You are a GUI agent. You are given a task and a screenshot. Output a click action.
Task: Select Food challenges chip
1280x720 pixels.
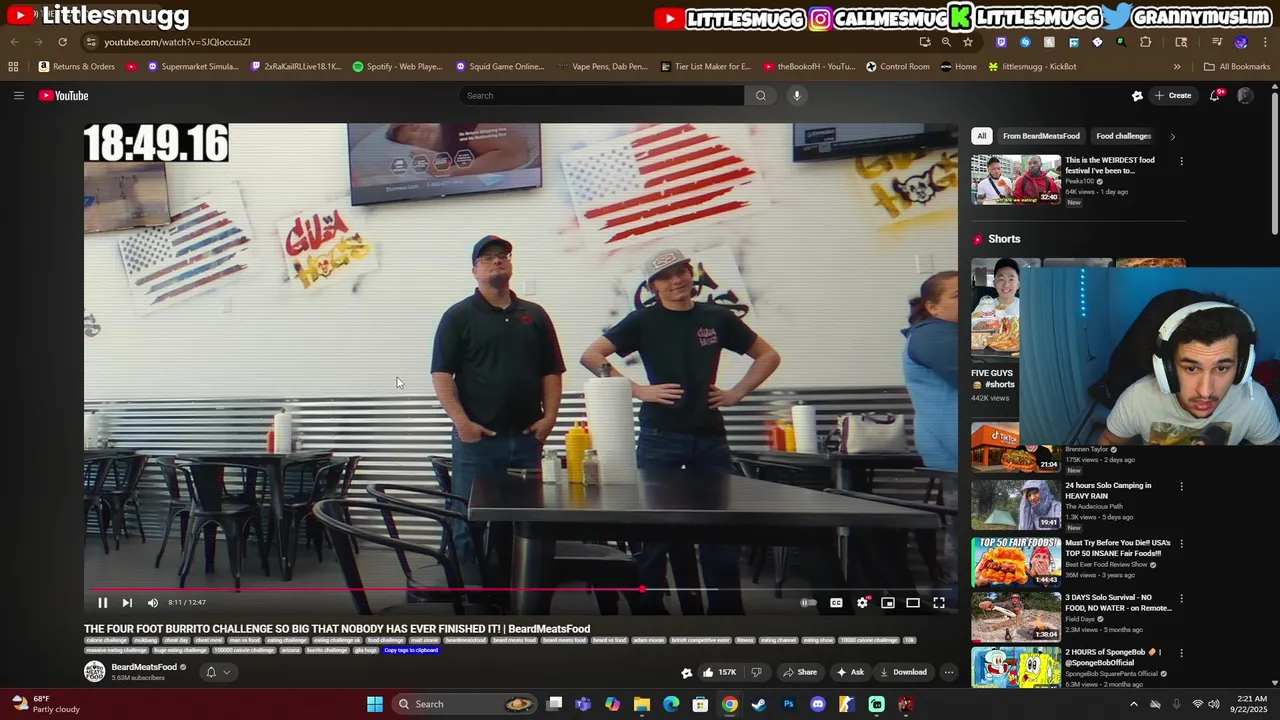(1124, 136)
